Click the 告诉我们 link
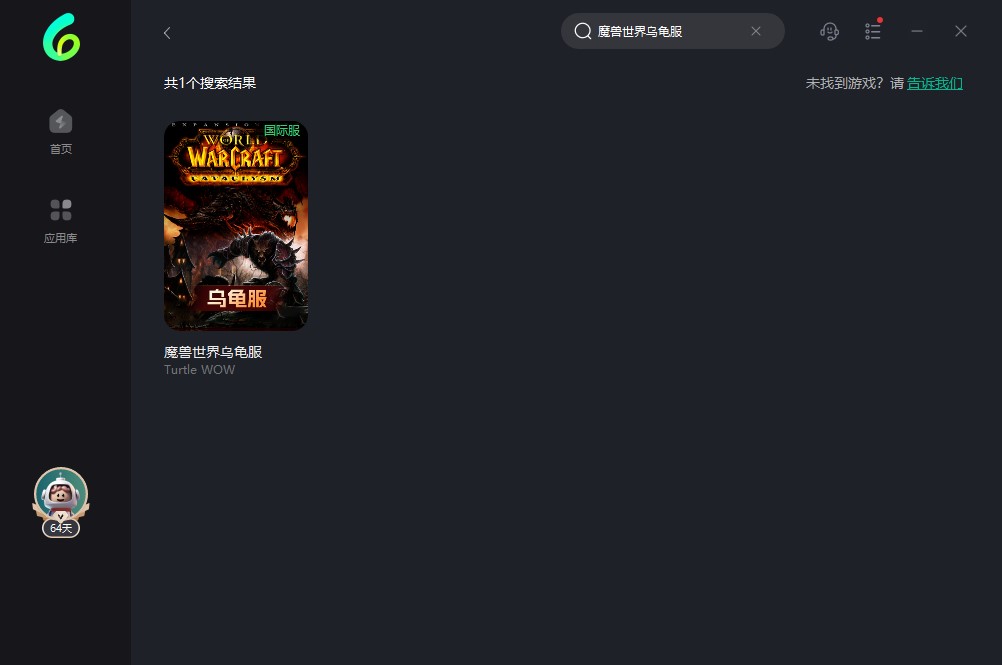The height and width of the screenshot is (665, 1002). coord(934,83)
